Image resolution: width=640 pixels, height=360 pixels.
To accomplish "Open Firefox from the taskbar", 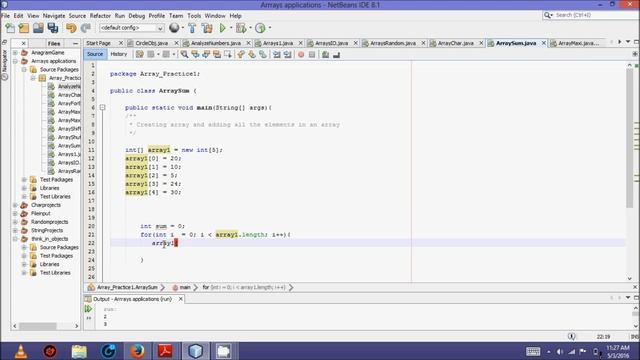I will [137, 351].
